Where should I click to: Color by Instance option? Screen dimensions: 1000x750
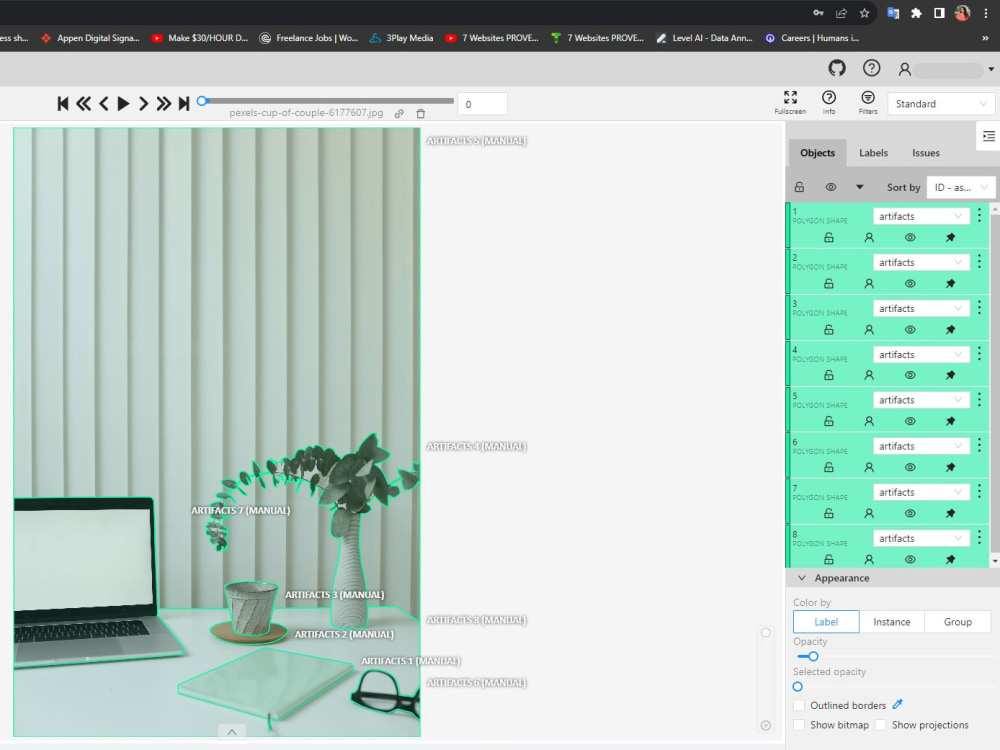point(892,622)
